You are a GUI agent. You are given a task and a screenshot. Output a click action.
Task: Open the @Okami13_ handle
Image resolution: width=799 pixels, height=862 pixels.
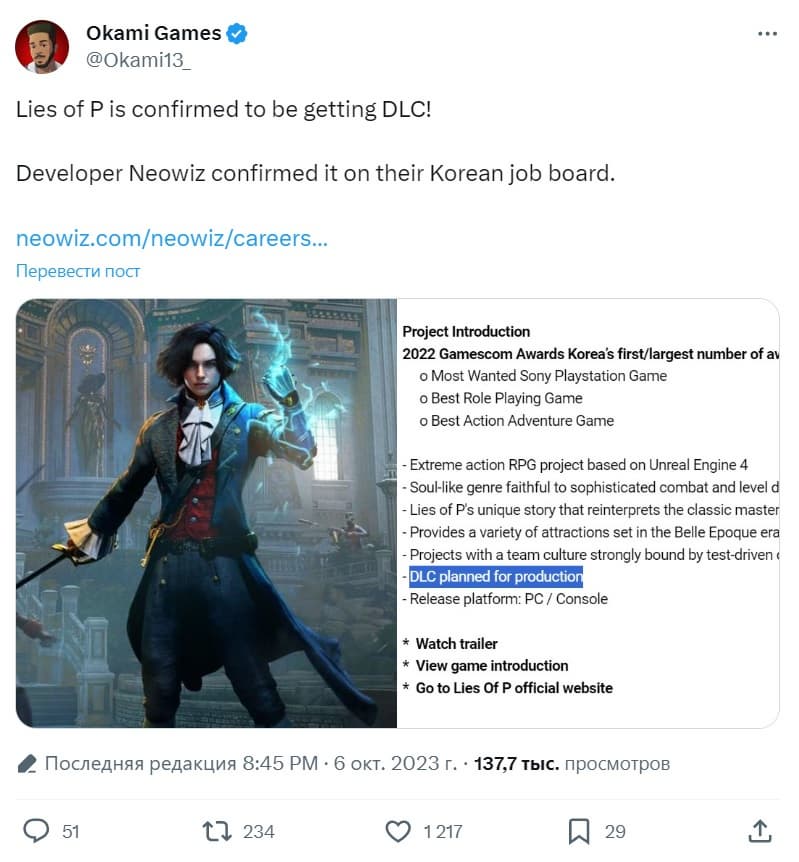click(x=139, y=59)
